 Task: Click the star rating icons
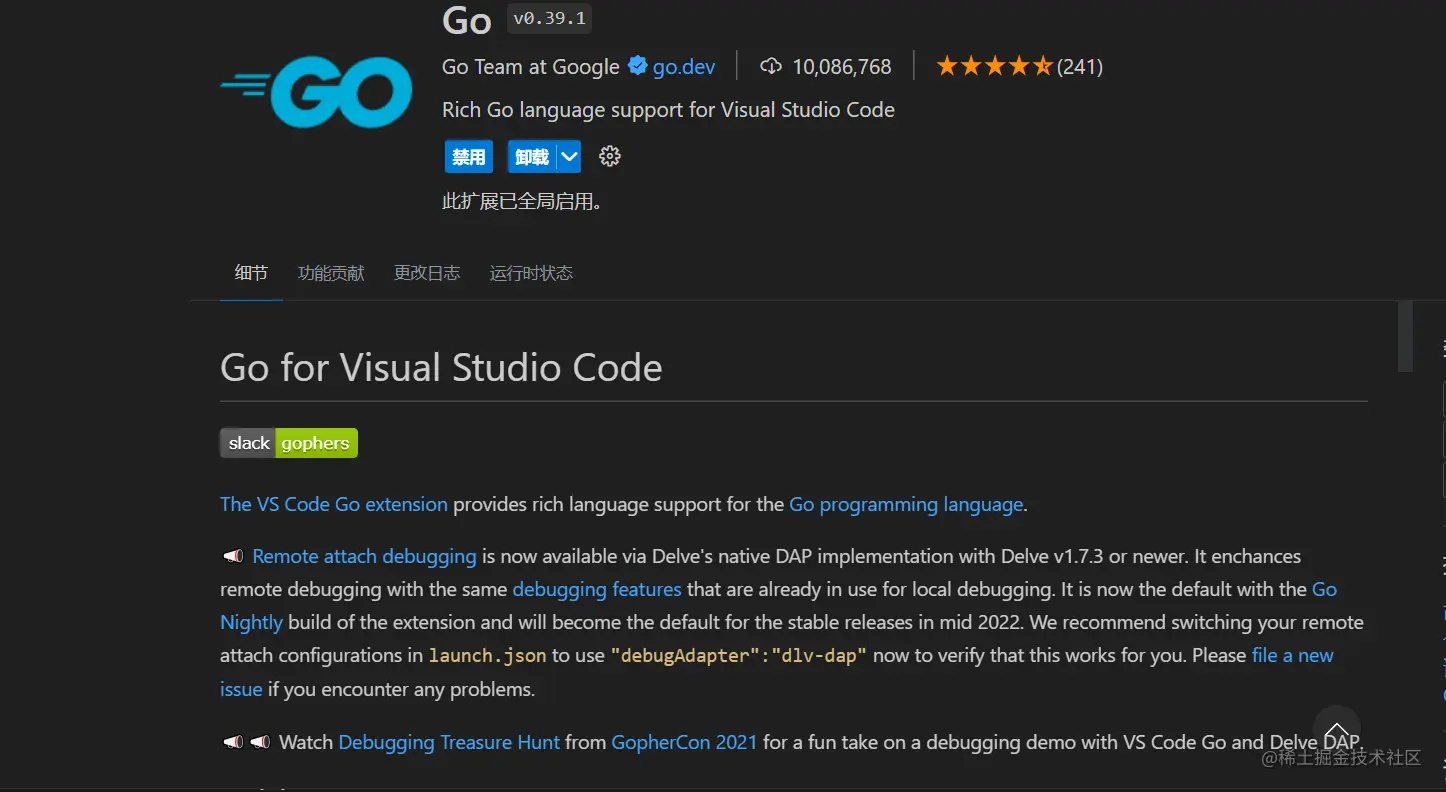(994, 67)
